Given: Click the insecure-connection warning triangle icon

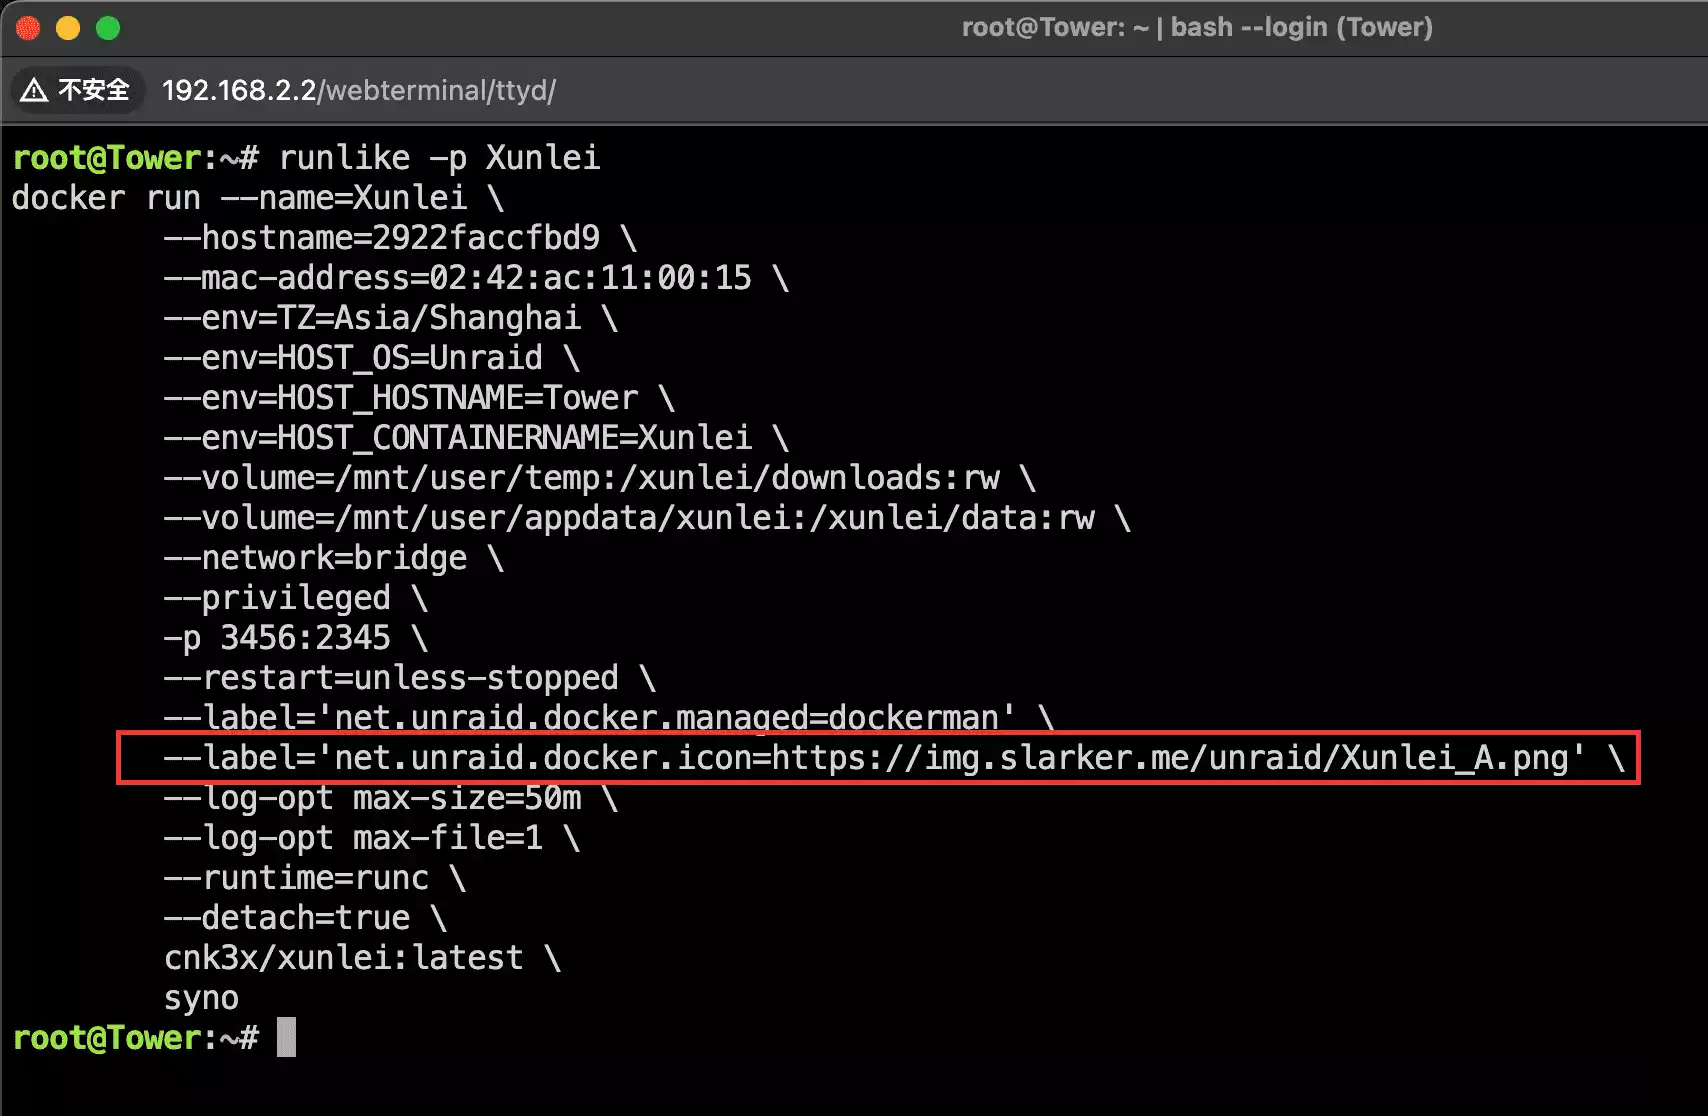Looking at the screenshot, I should point(34,91).
